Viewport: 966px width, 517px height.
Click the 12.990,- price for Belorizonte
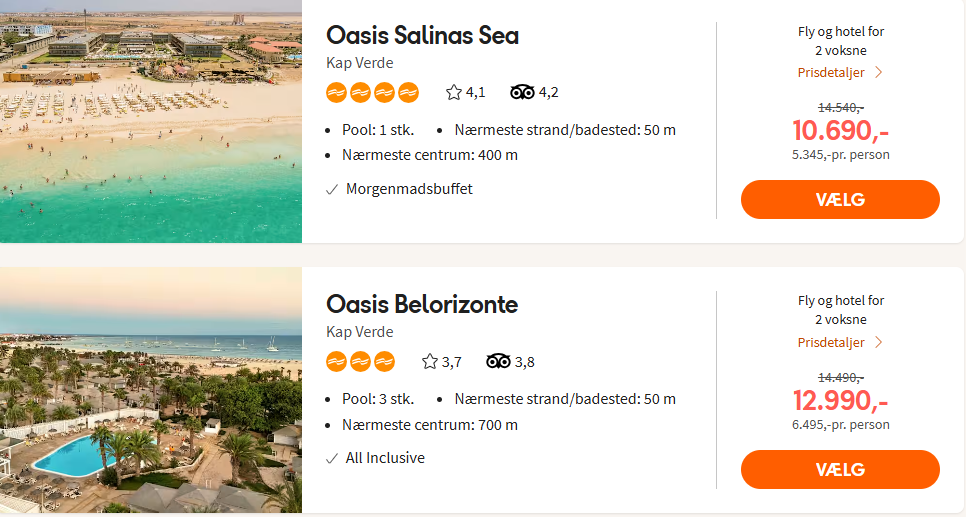840,400
